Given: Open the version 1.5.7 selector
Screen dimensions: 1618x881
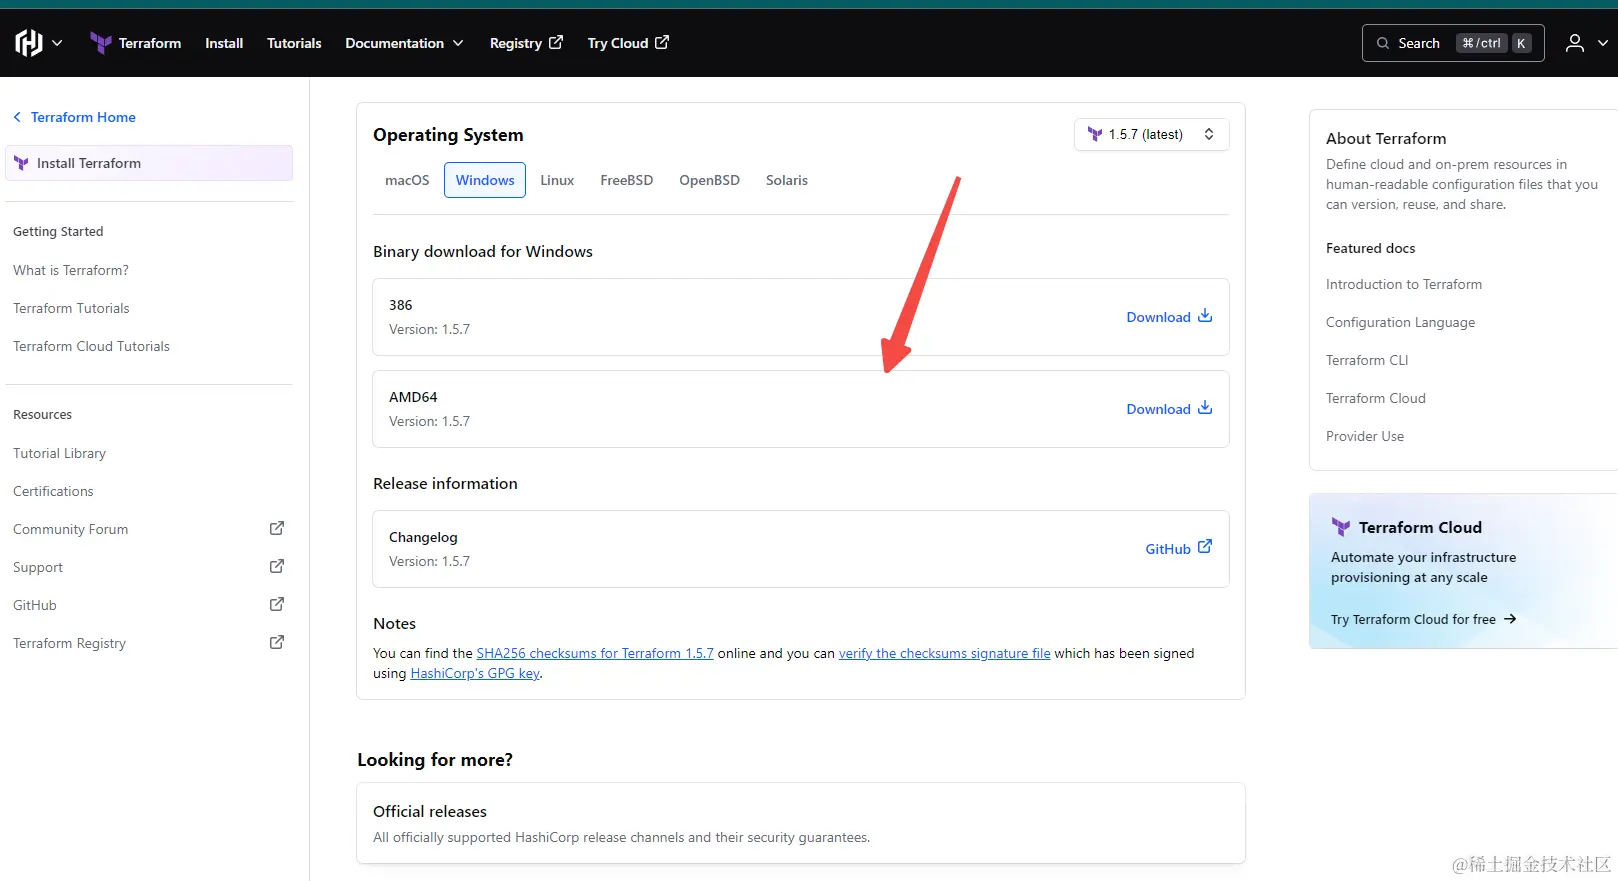Looking at the screenshot, I should pyautogui.click(x=1152, y=134).
